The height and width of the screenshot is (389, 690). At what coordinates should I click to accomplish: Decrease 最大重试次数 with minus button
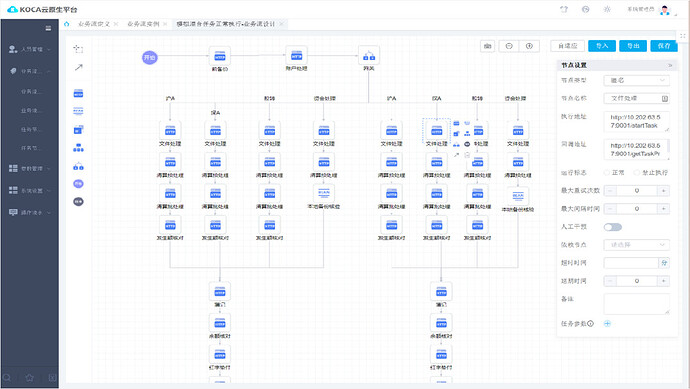pos(610,191)
